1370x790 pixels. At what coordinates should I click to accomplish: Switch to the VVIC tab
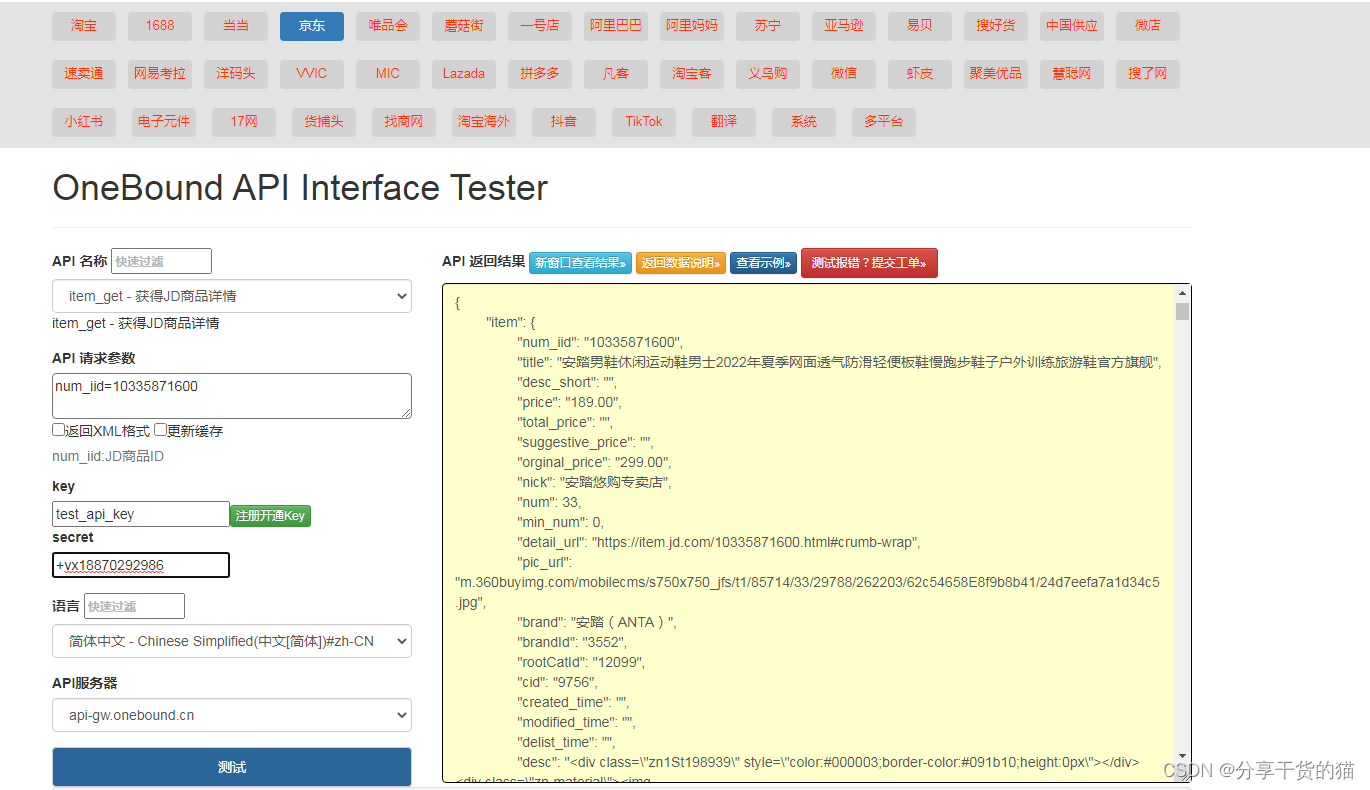point(312,74)
